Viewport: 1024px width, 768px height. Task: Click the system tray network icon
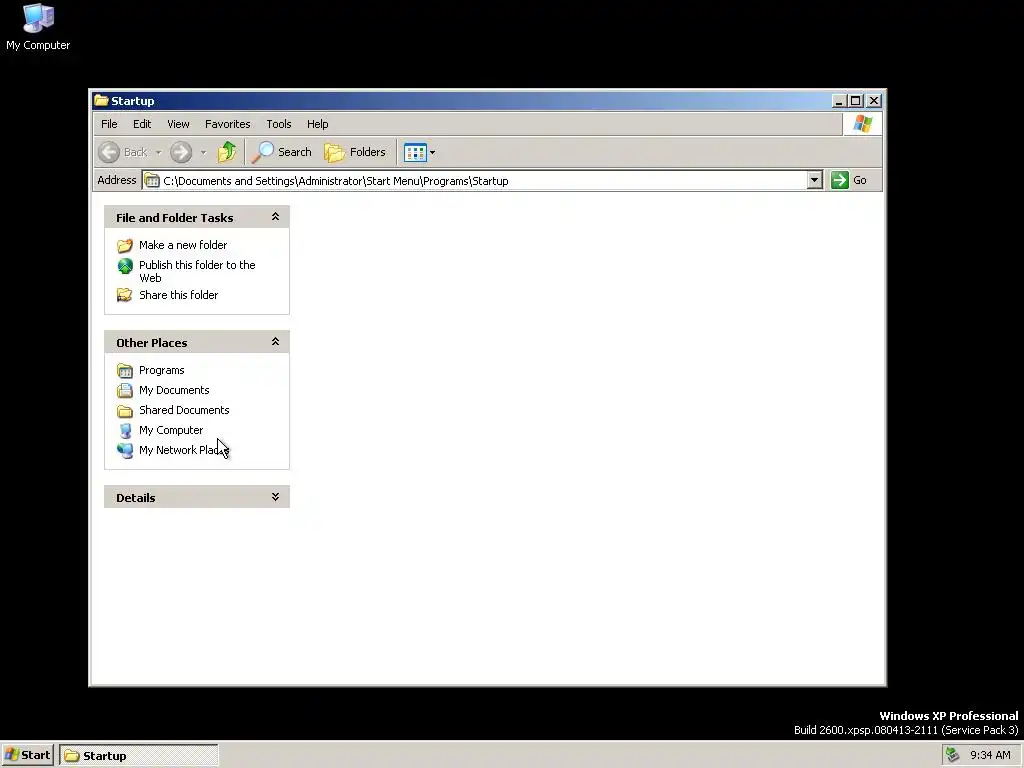(952, 755)
